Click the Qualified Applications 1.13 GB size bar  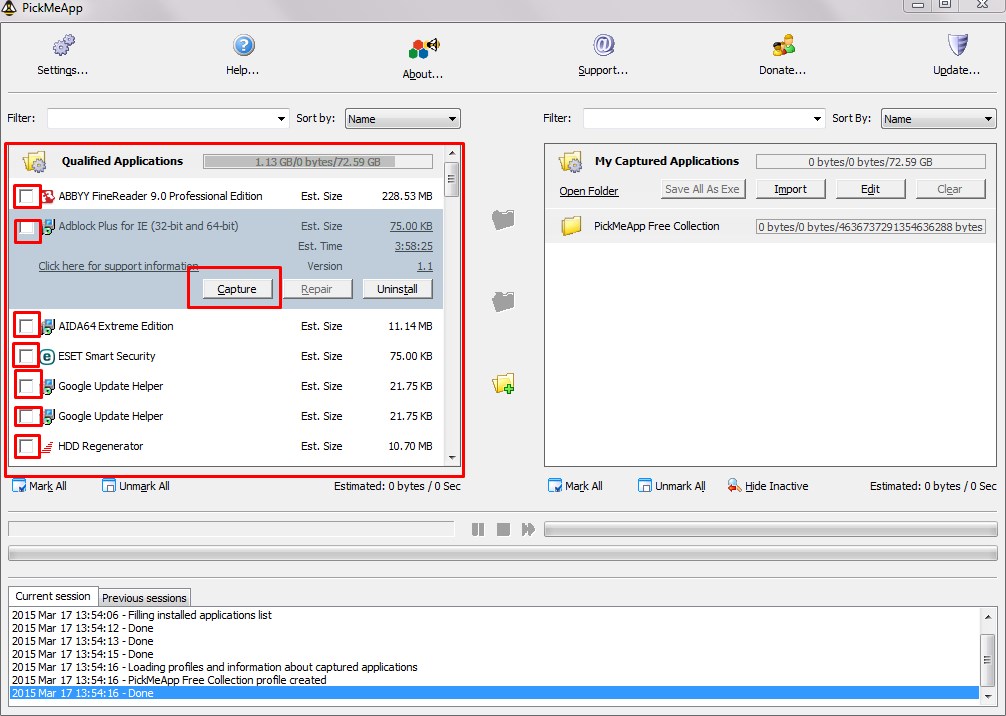(x=318, y=162)
